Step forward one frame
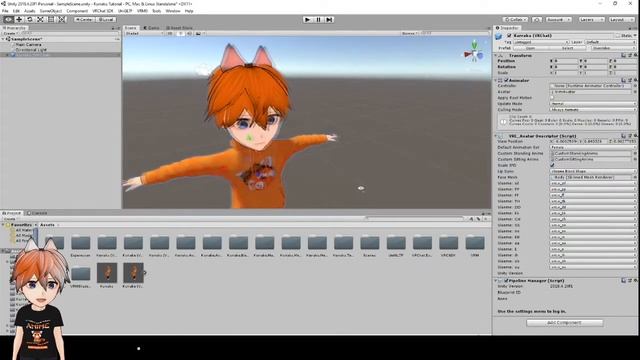640x360 pixels. pyautogui.click(x=329, y=19)
